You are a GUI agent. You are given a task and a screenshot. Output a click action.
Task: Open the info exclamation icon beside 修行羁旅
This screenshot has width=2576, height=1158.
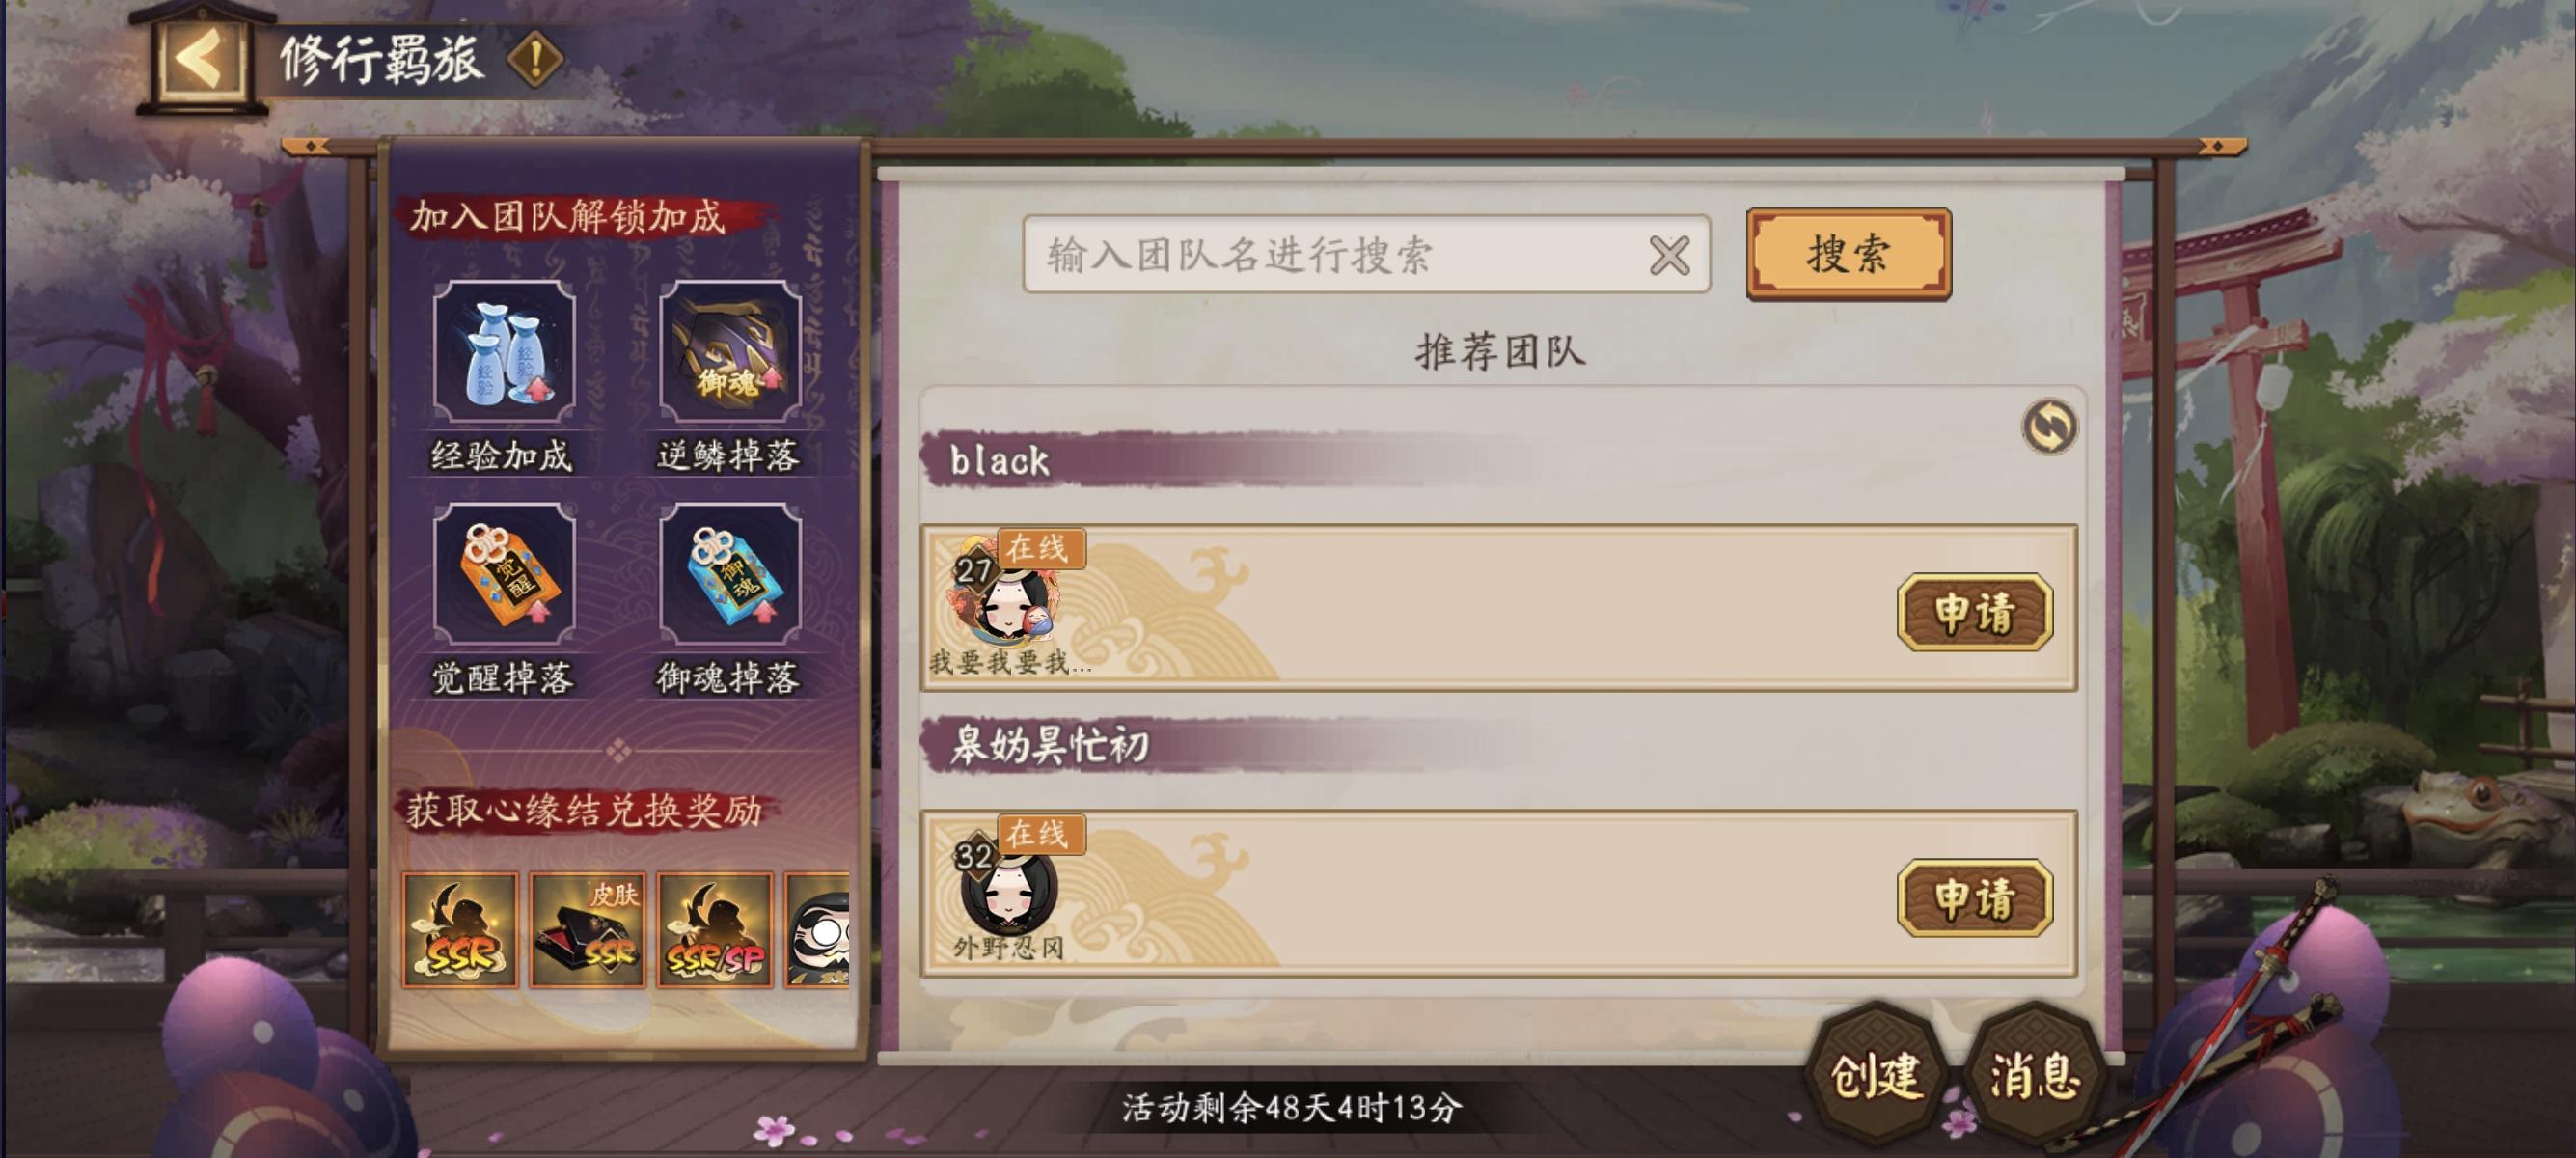(x=535, y=60)
